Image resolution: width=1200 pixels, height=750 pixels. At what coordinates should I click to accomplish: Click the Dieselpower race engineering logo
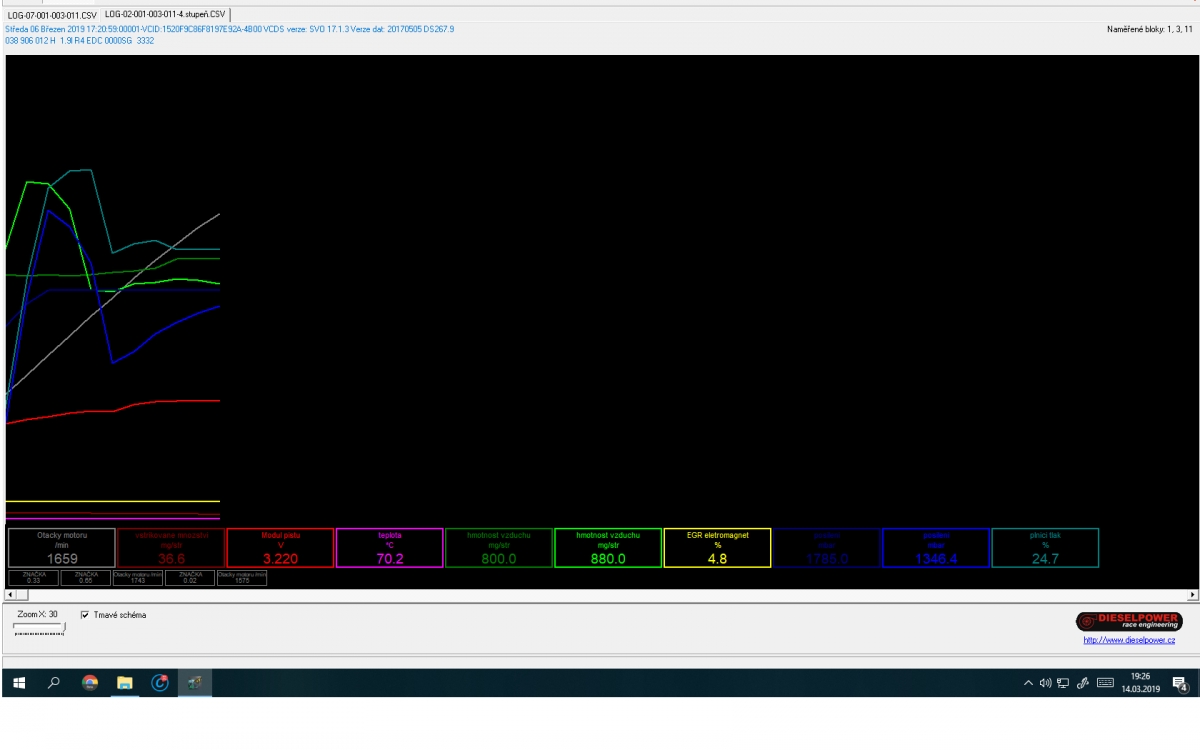coord(1128,621)
